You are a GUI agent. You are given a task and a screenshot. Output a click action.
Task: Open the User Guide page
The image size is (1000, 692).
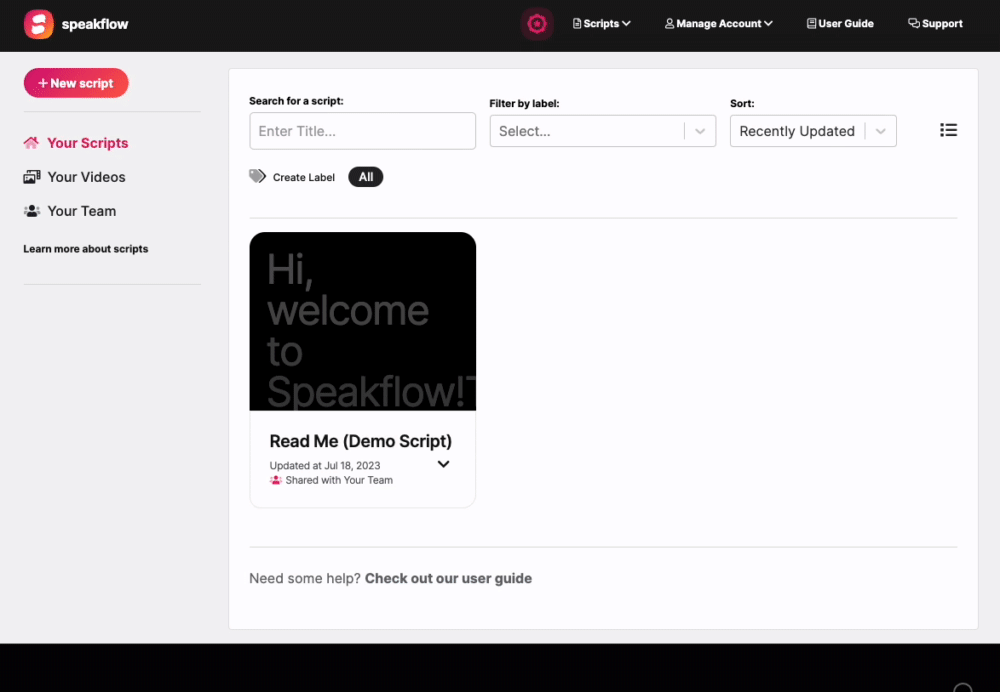click(x=840, y=24)
